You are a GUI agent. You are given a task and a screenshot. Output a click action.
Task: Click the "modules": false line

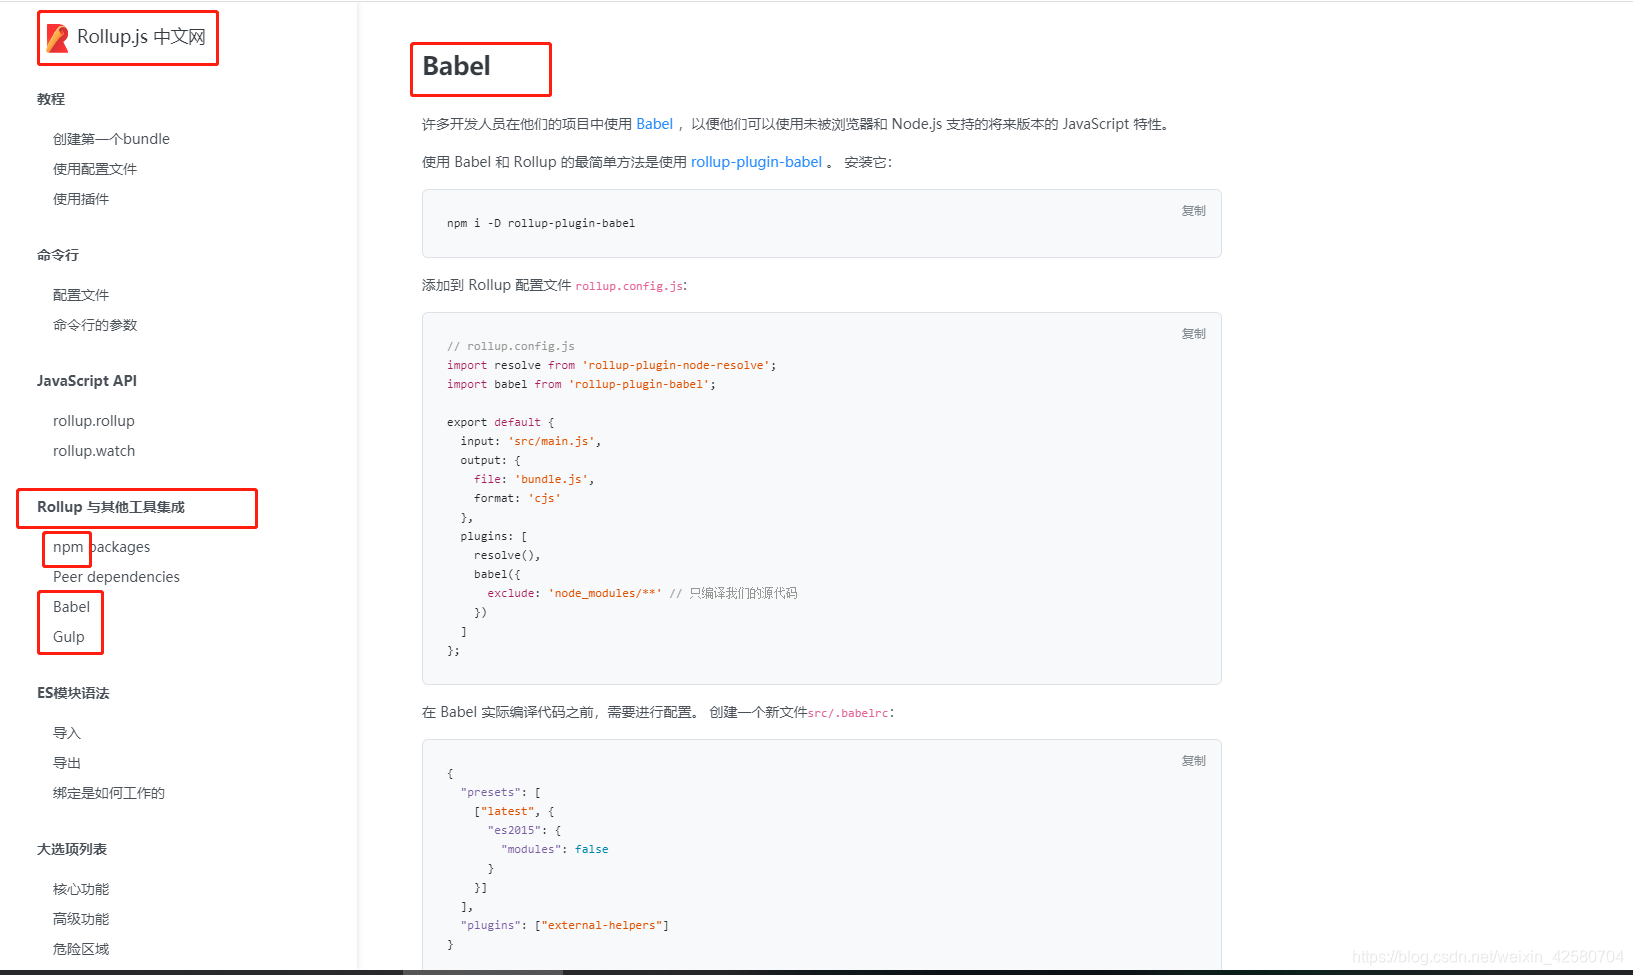pos(555,849)
